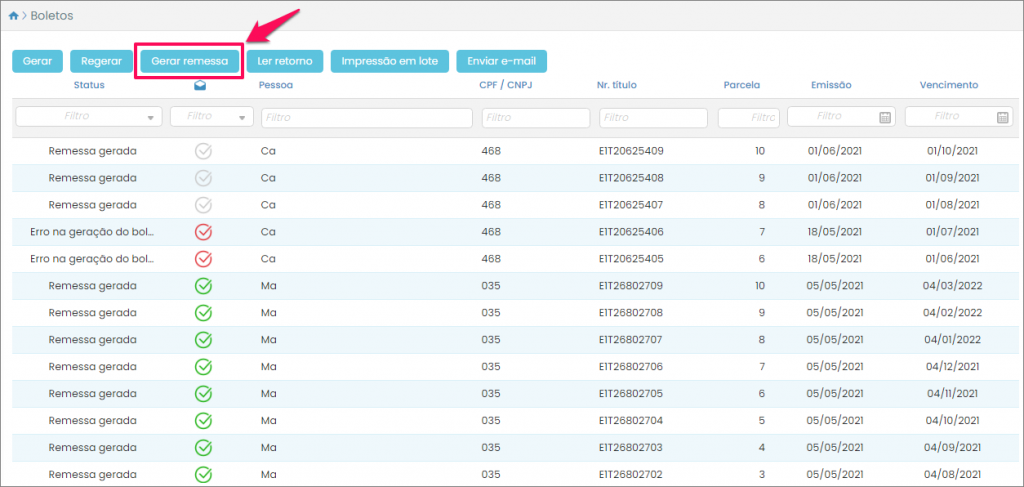
Task: Expand the Status filter dropdown
Action: coord(151,117)
